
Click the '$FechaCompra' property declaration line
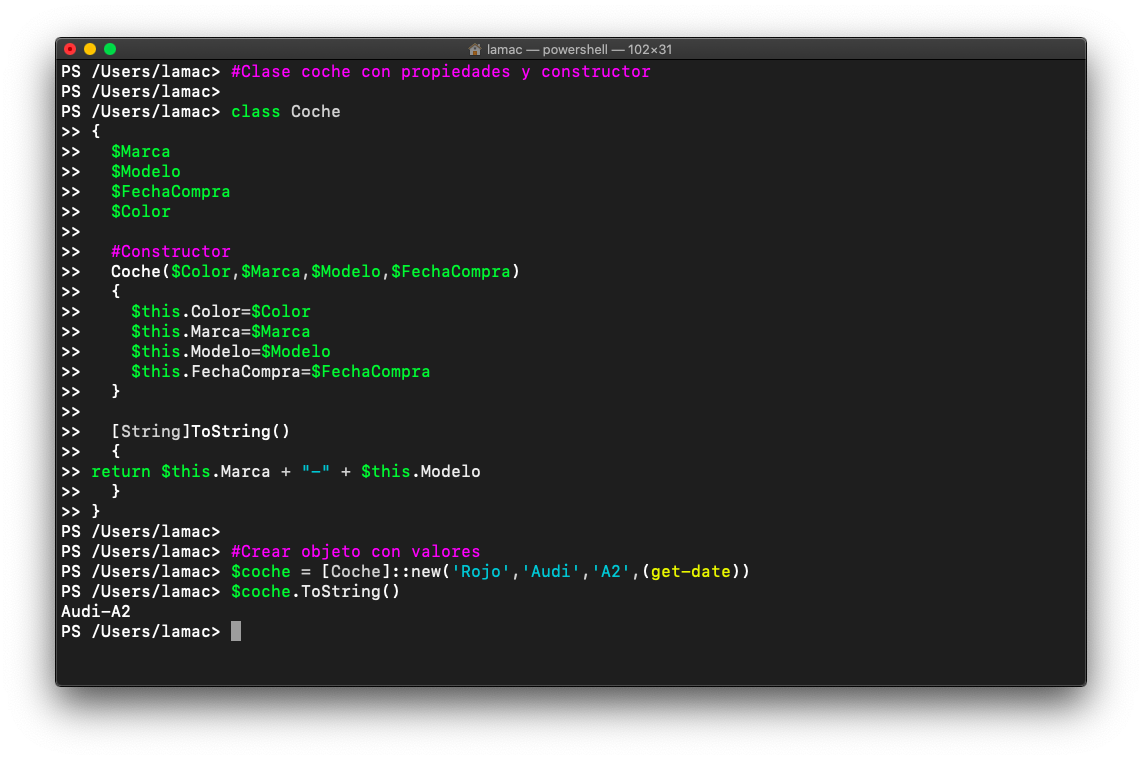(170, 192)
